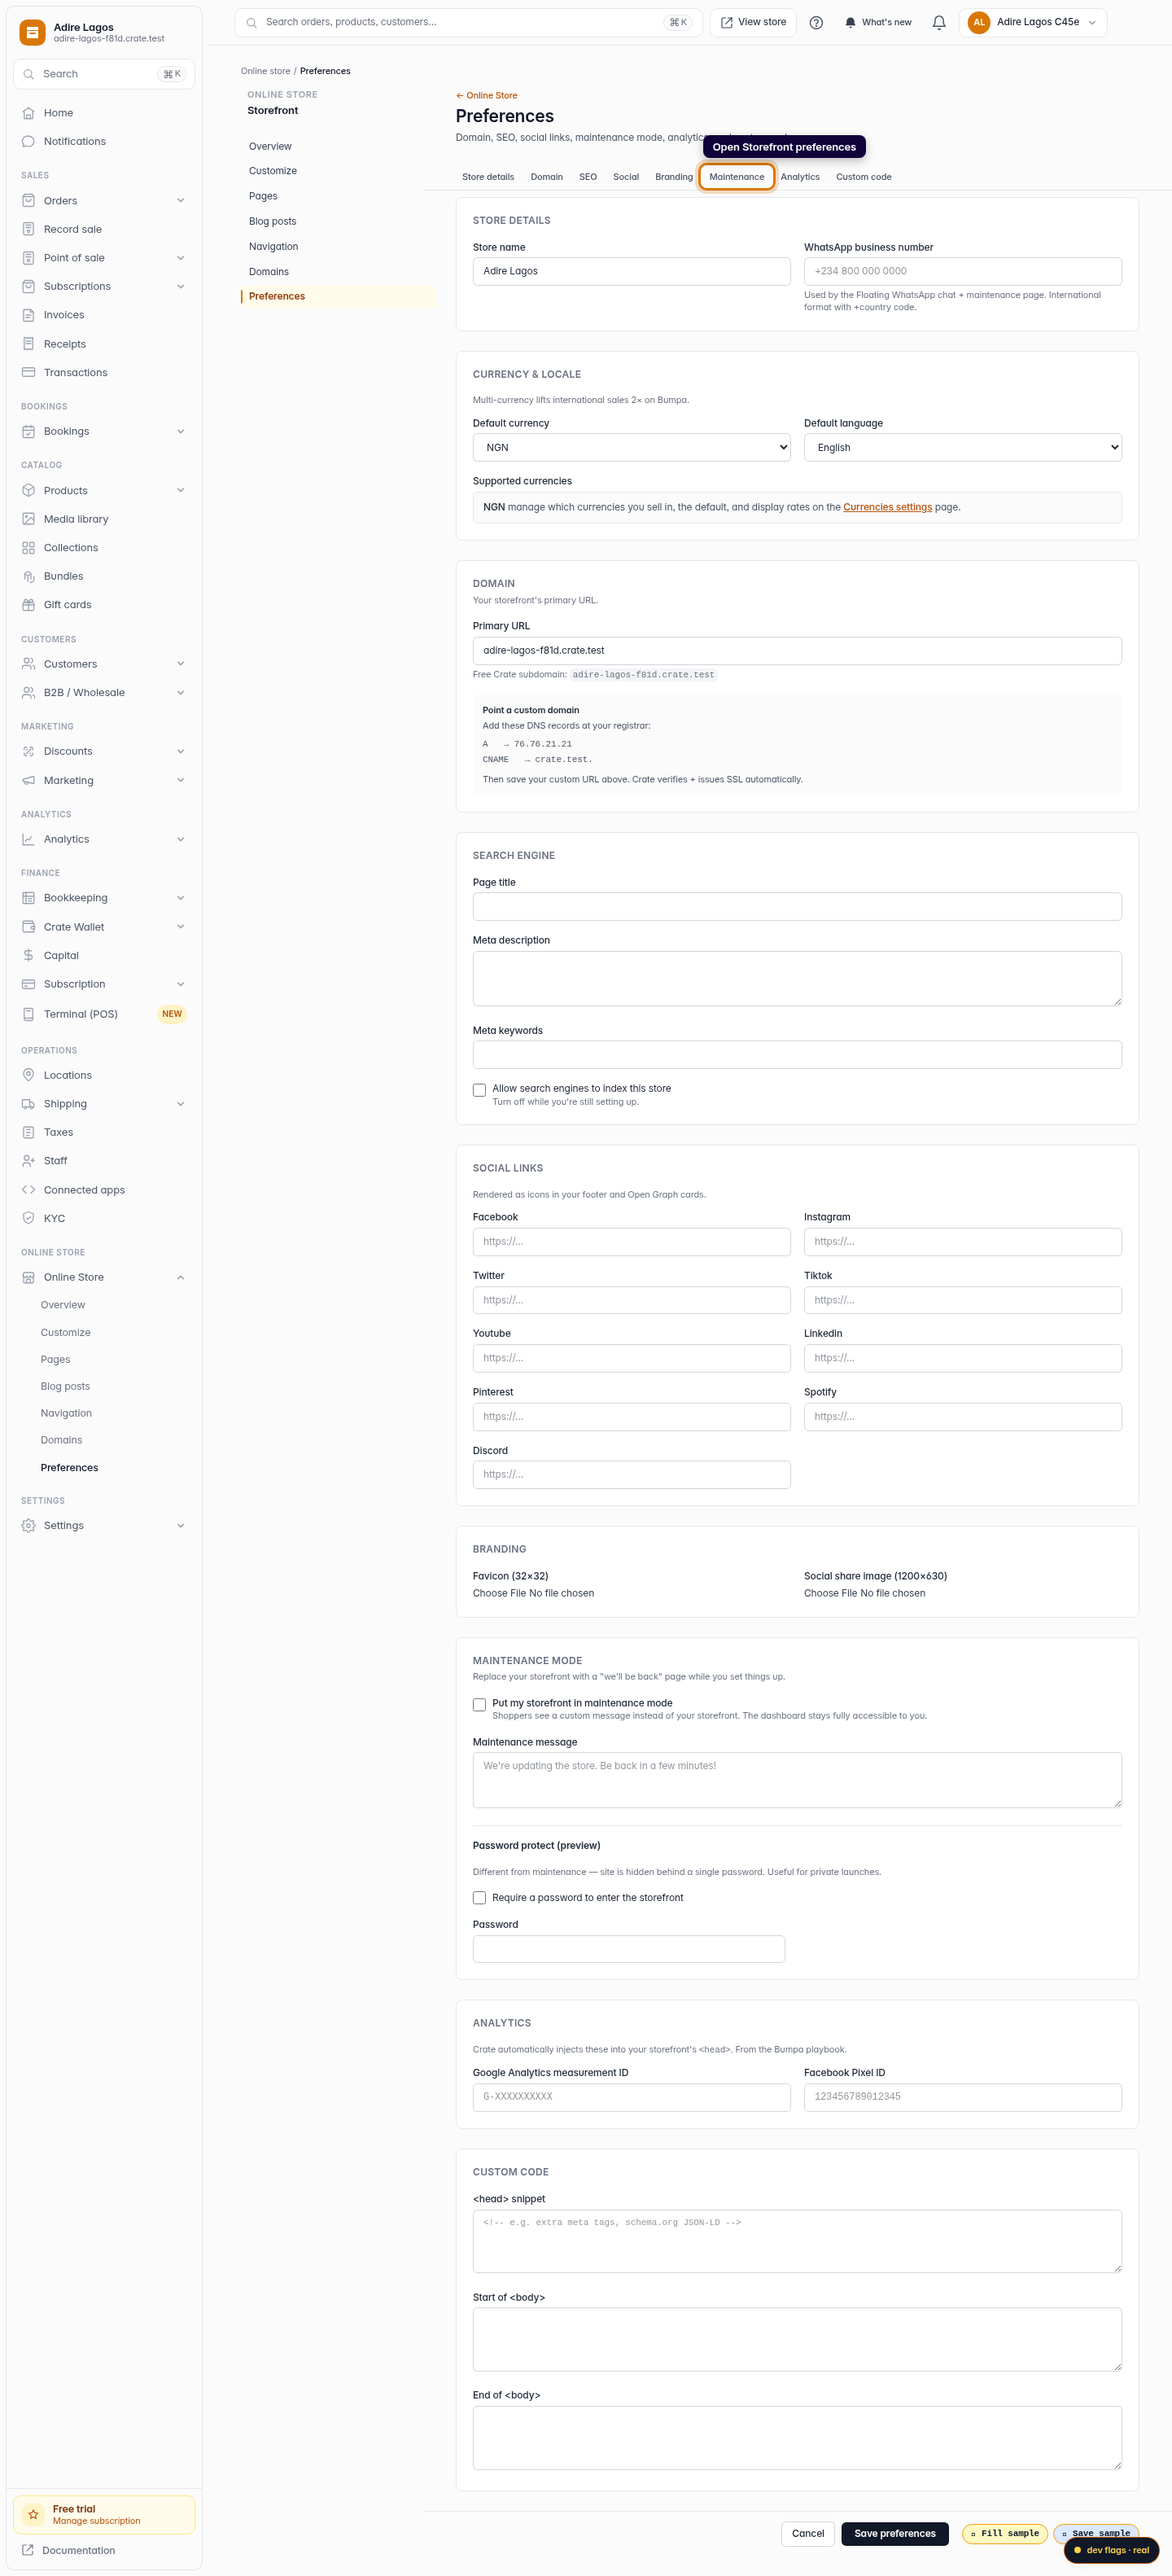Collapse the Online Store chevron
Viewport: 1172px width, 2576px height.
tap(181, 1277)
